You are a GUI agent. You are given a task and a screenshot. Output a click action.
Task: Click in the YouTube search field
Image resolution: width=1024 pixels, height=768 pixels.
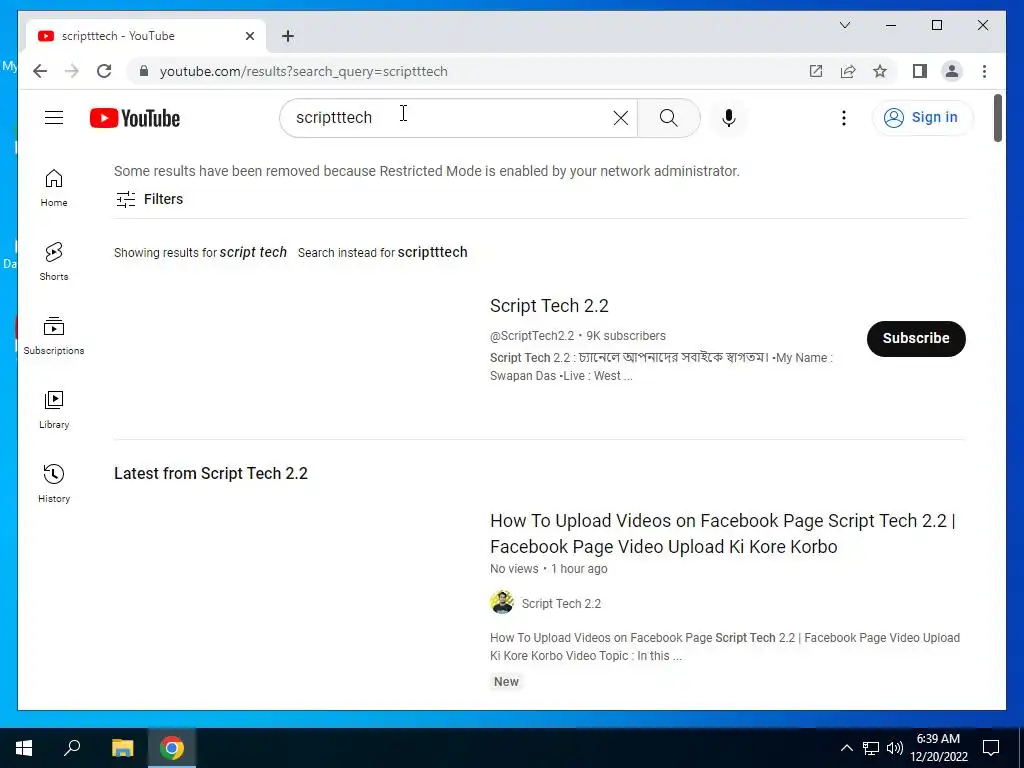tap(457, 118)
